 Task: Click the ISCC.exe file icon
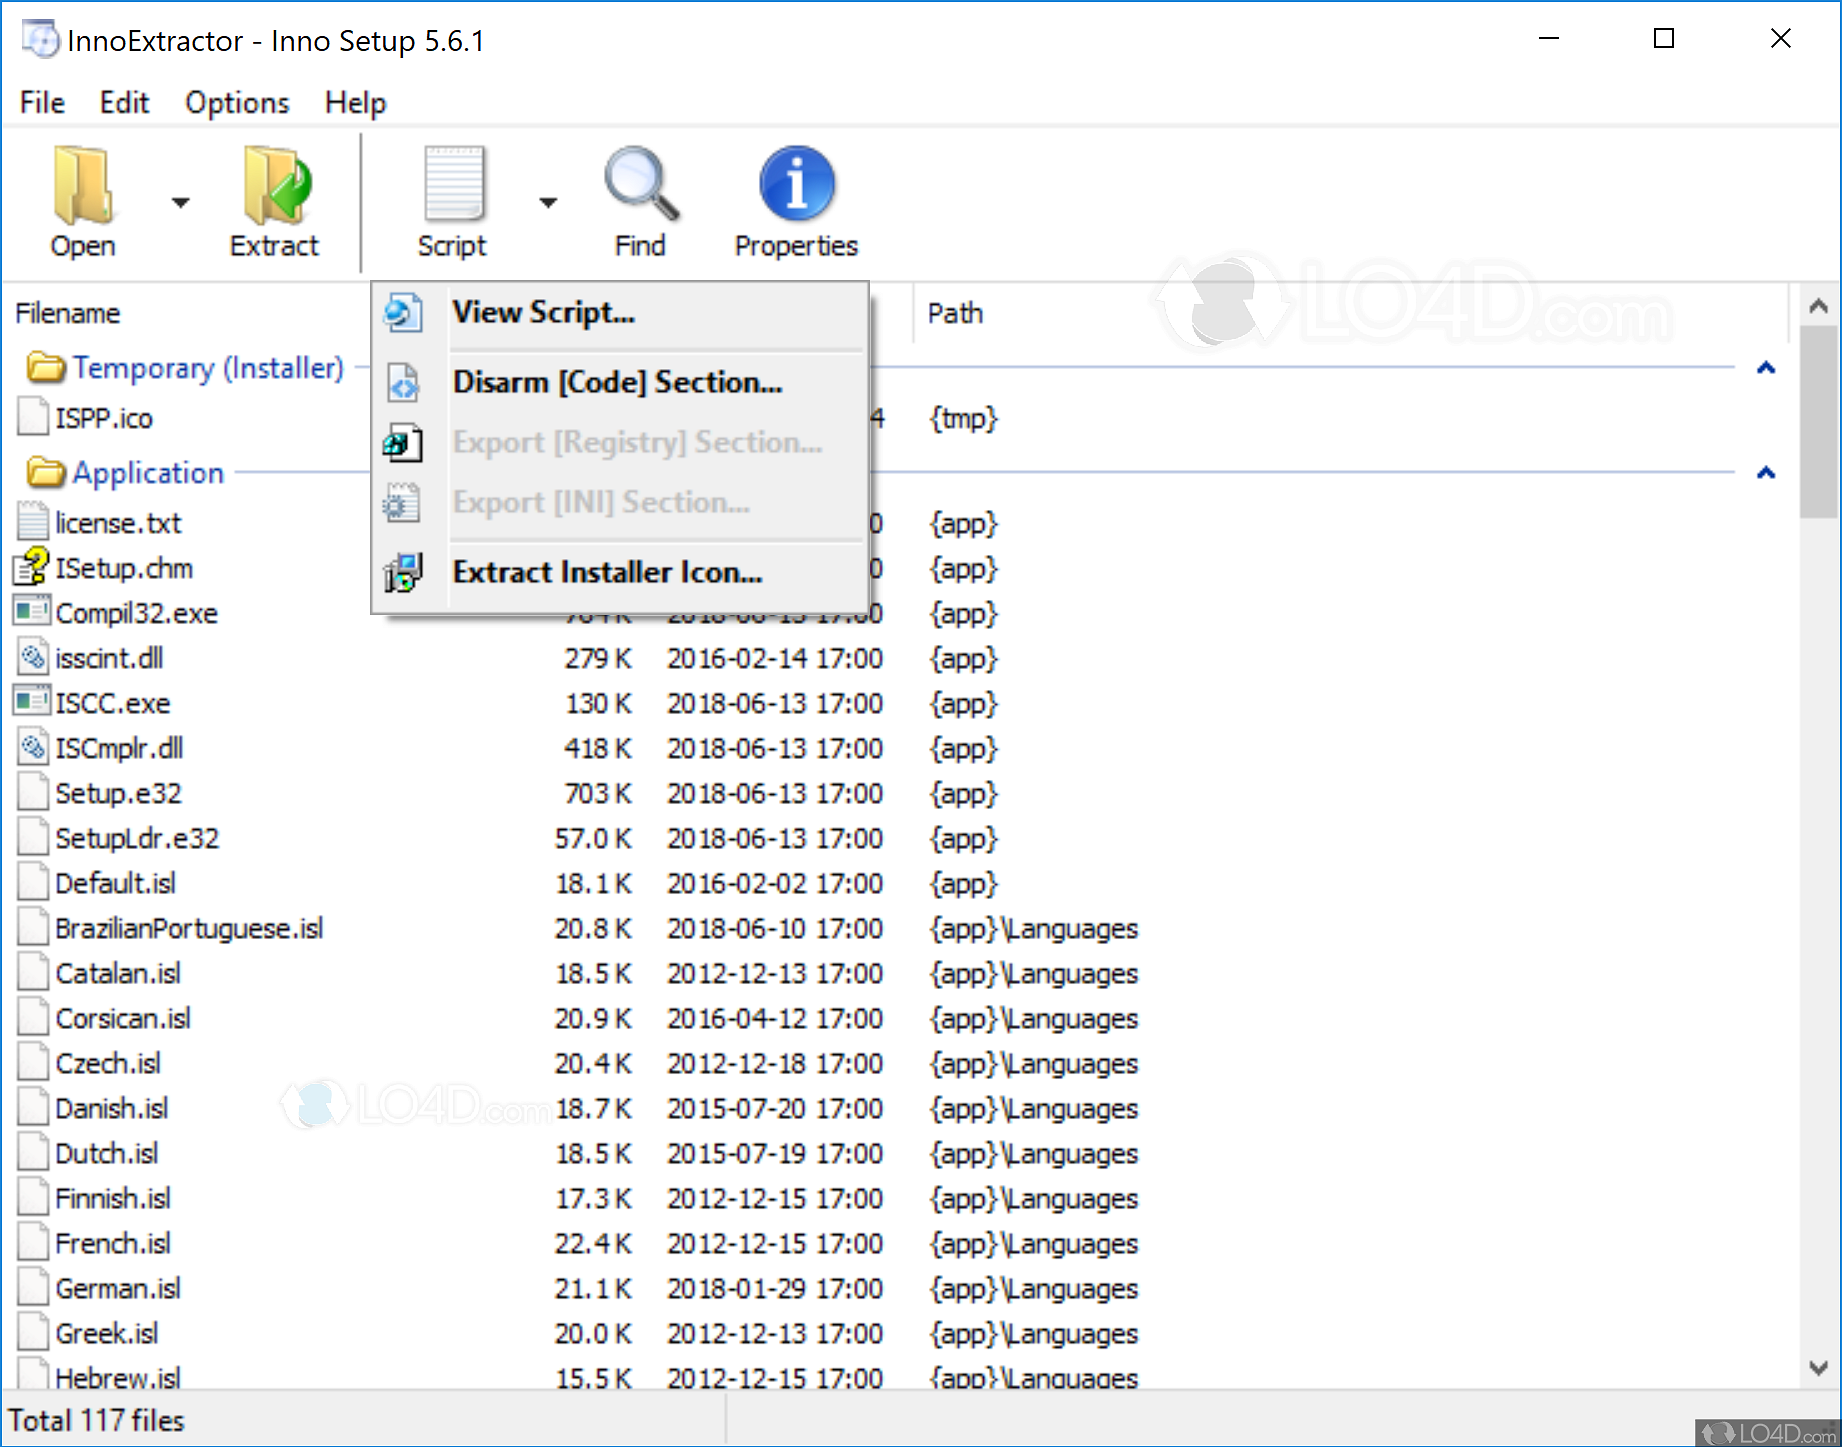coord(31,701)
